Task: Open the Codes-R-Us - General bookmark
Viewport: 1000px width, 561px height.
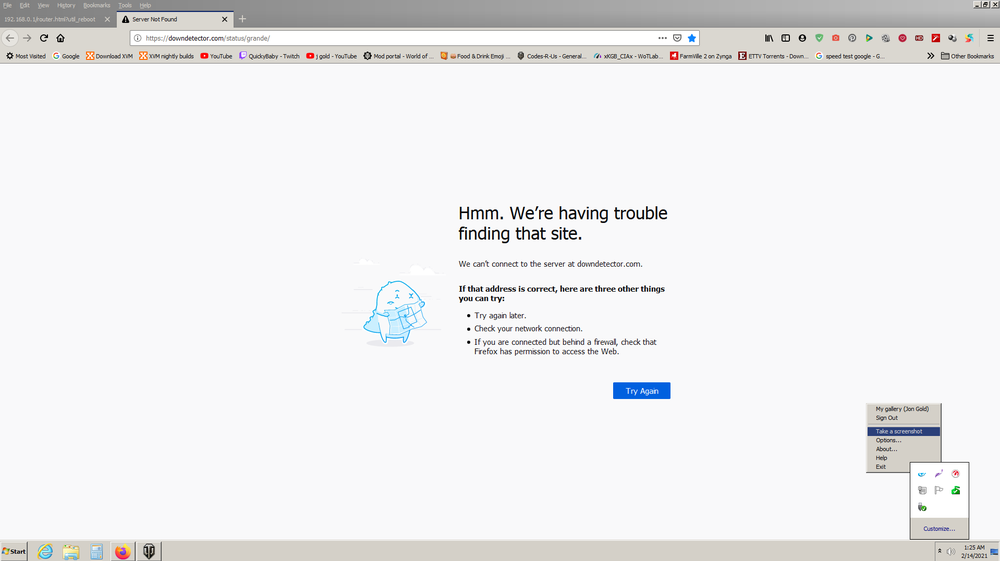Action: 552,56
